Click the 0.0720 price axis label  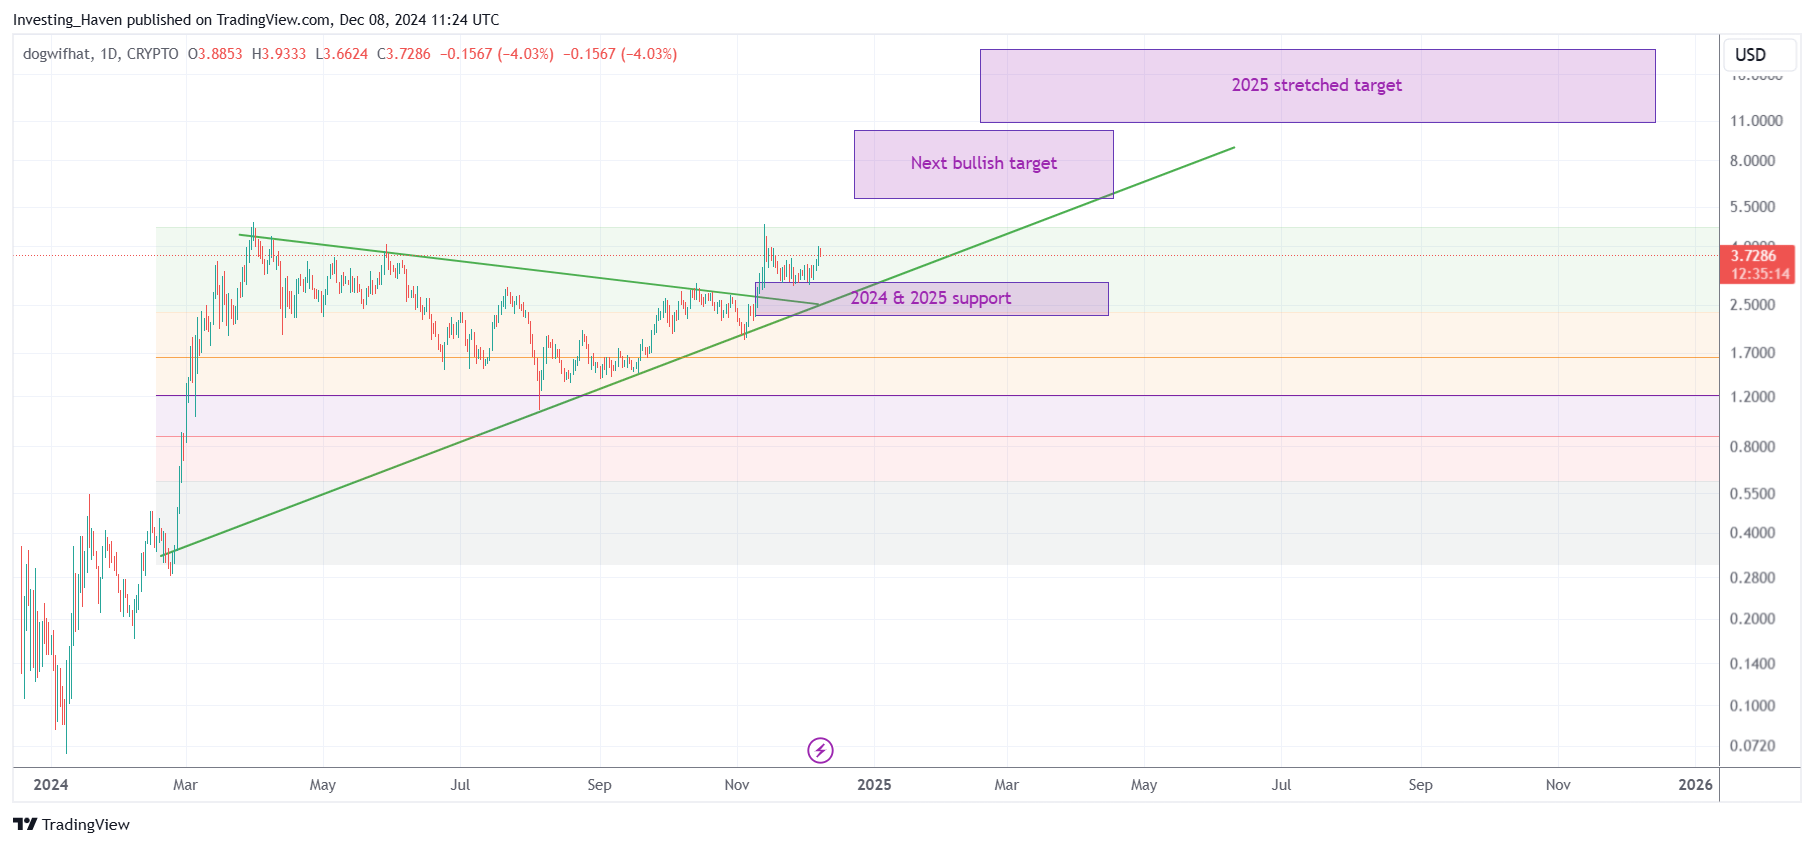1752,746
